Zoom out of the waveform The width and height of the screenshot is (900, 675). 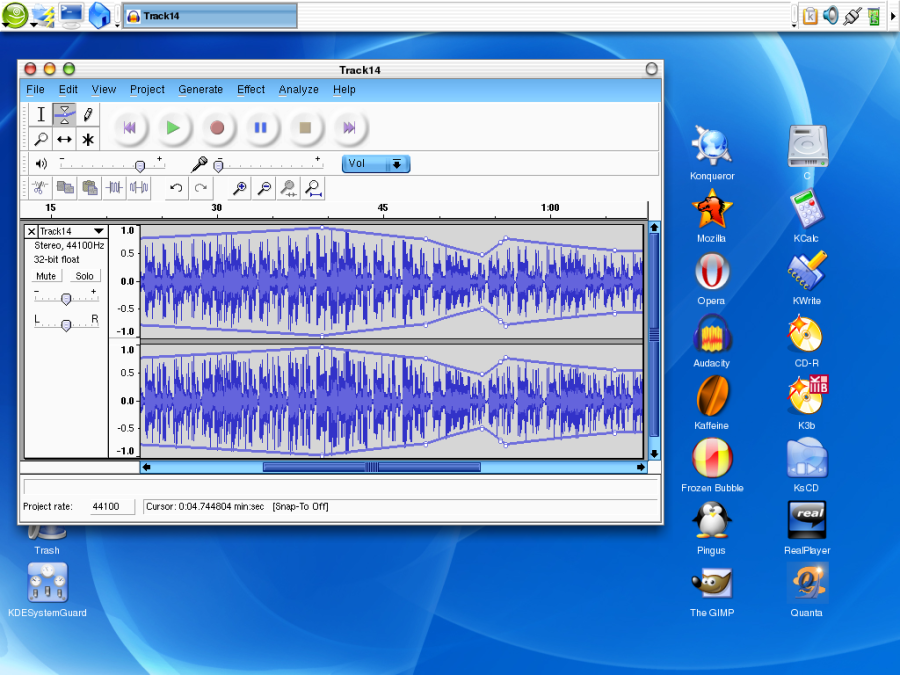264,188
